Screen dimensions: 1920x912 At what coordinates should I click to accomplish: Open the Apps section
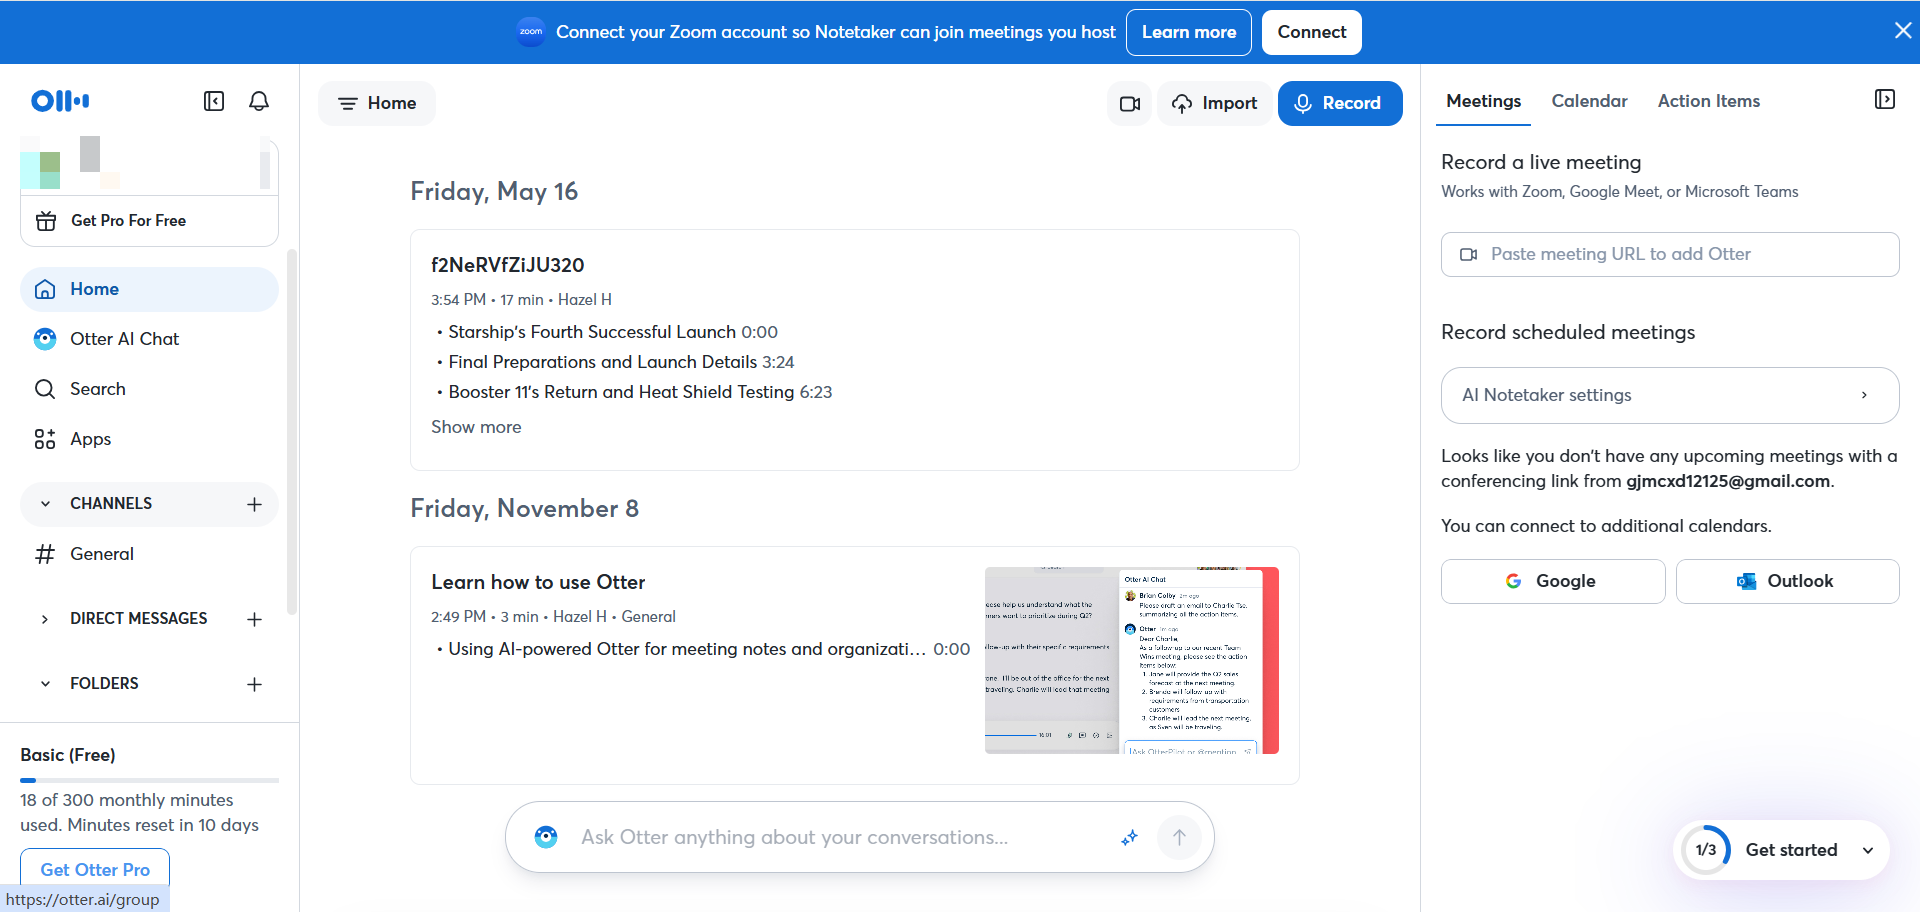(90, 438)
